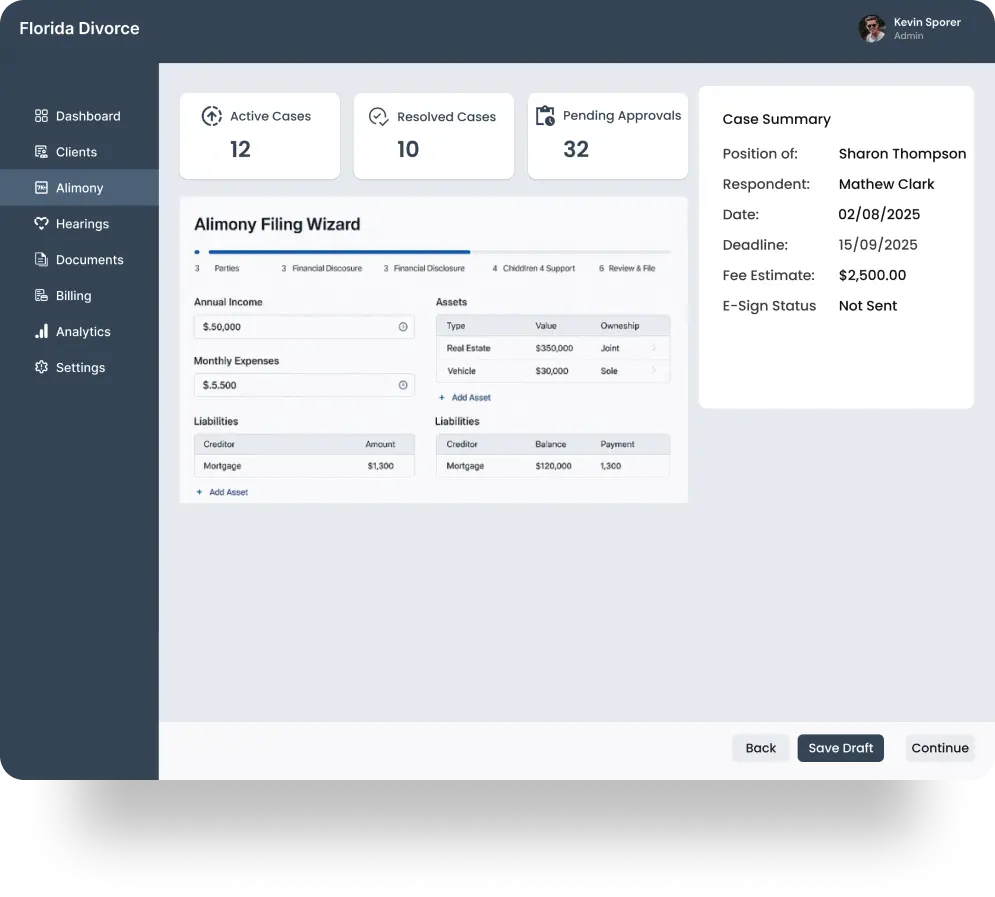Click the Analytics bar chart icon
The height and width of the screenshot is (897, 995).
pos(41,332)
